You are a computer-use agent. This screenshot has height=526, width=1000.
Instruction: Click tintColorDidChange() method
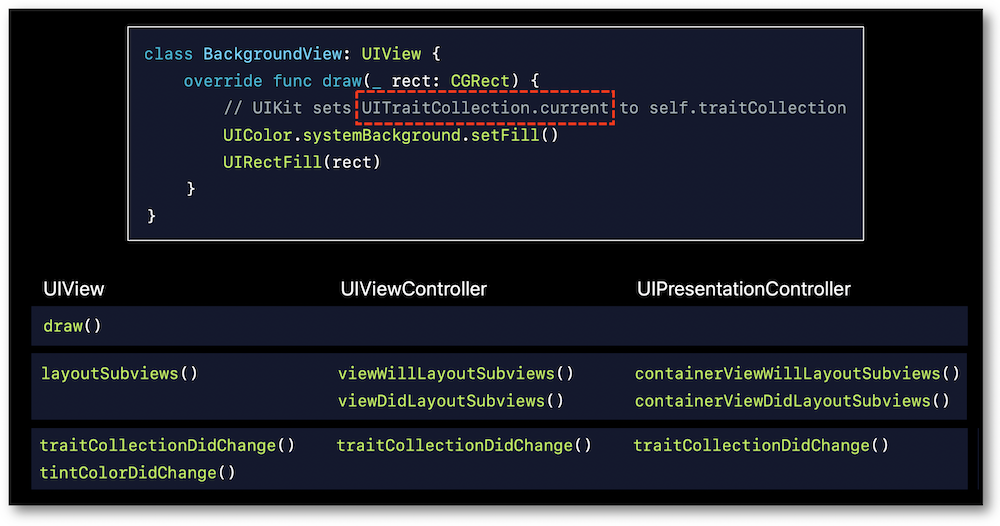point(137,472)
